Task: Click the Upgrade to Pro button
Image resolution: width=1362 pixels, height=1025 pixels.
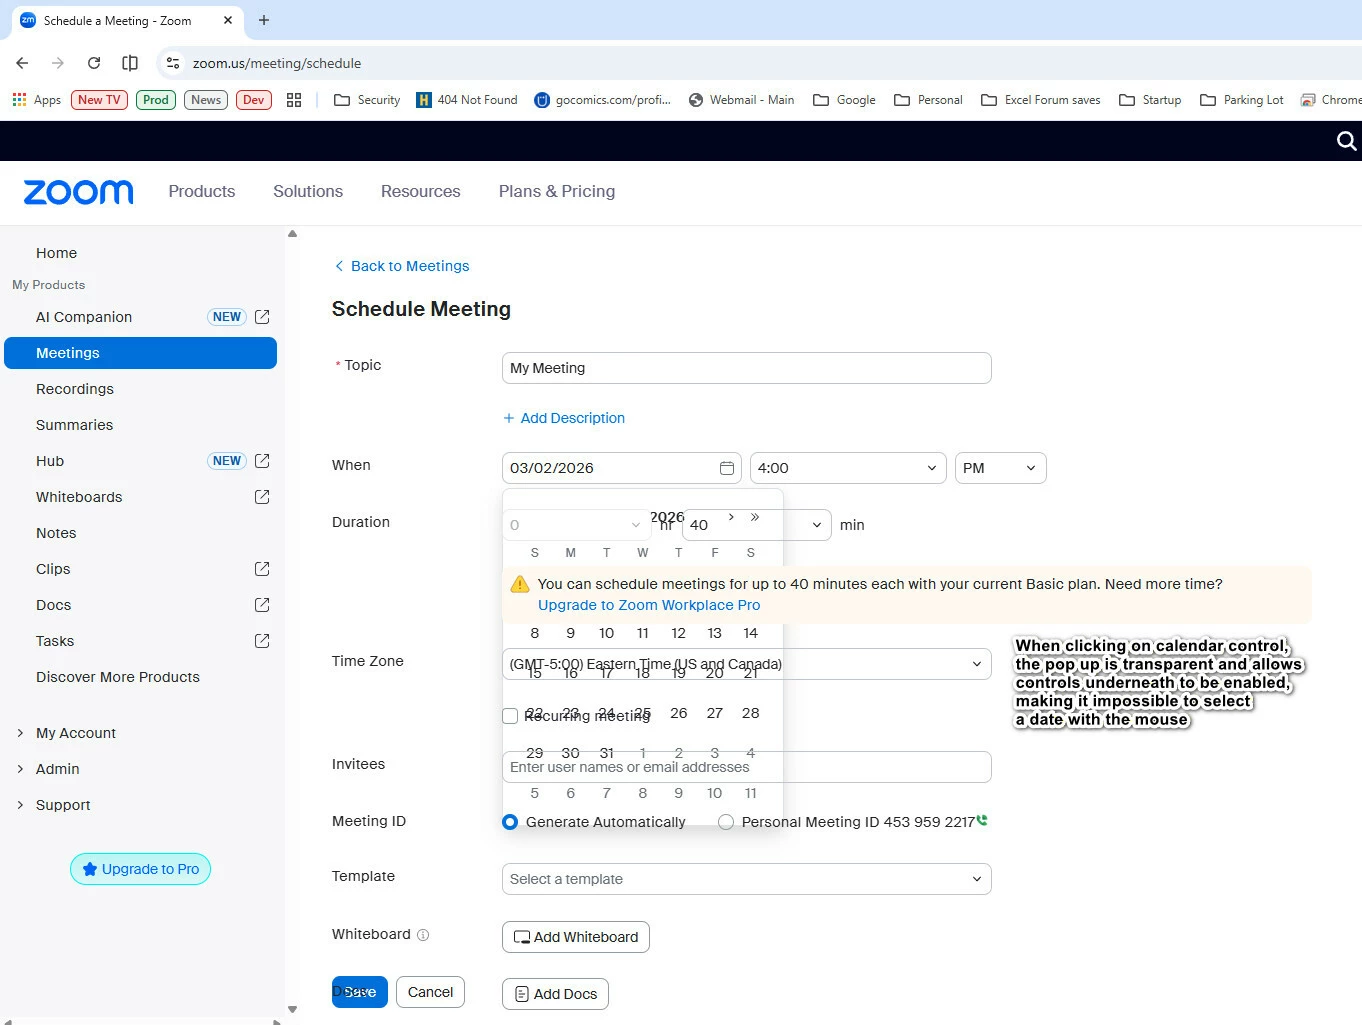Action: [140, 869]
